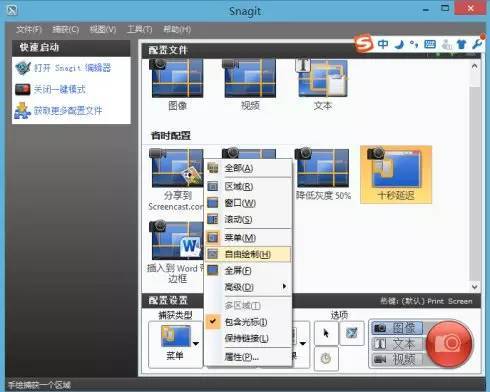
Task: Toggle 保持链接(L) keep links option
Action: point(248,338)
